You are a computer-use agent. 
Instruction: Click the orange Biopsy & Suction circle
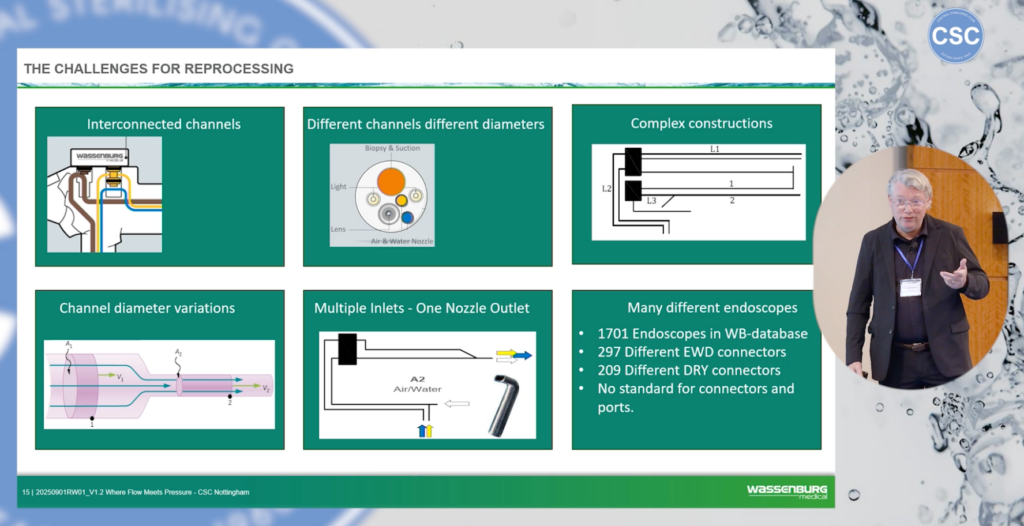pyautogui.click(x=391, y=182)
